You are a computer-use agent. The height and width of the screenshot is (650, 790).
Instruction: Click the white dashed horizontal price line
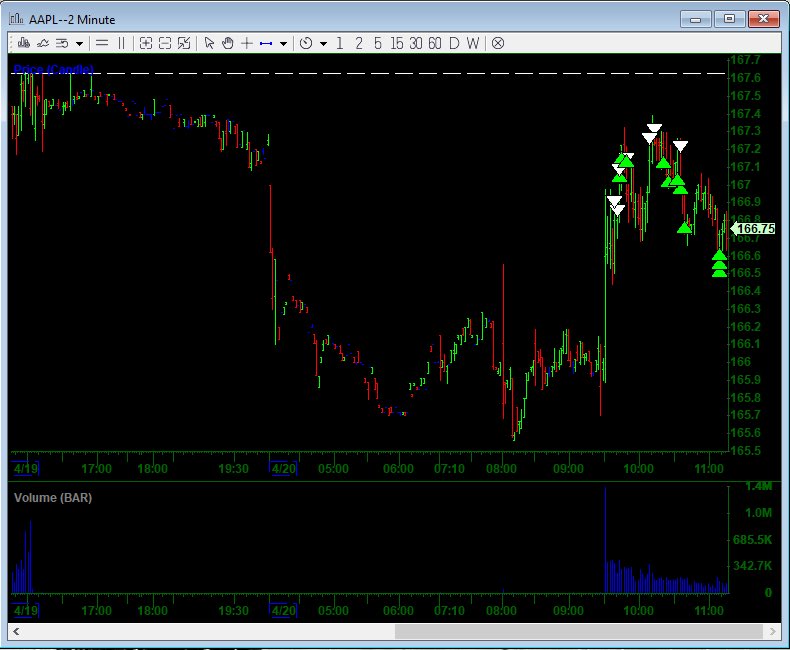click(x=368, y=74)
